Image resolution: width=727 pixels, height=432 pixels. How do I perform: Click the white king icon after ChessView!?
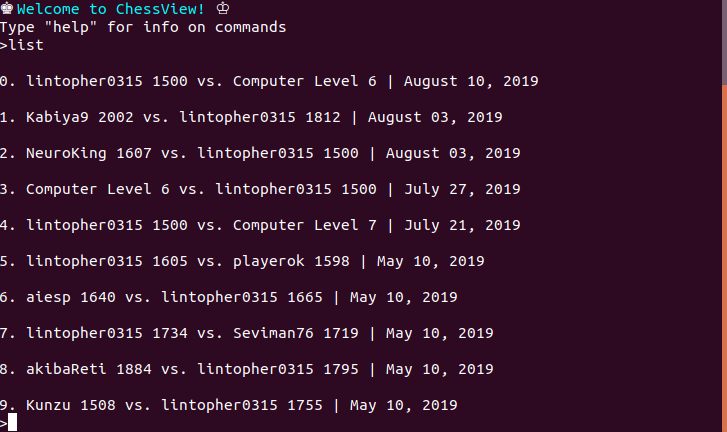tap(223, 8)
